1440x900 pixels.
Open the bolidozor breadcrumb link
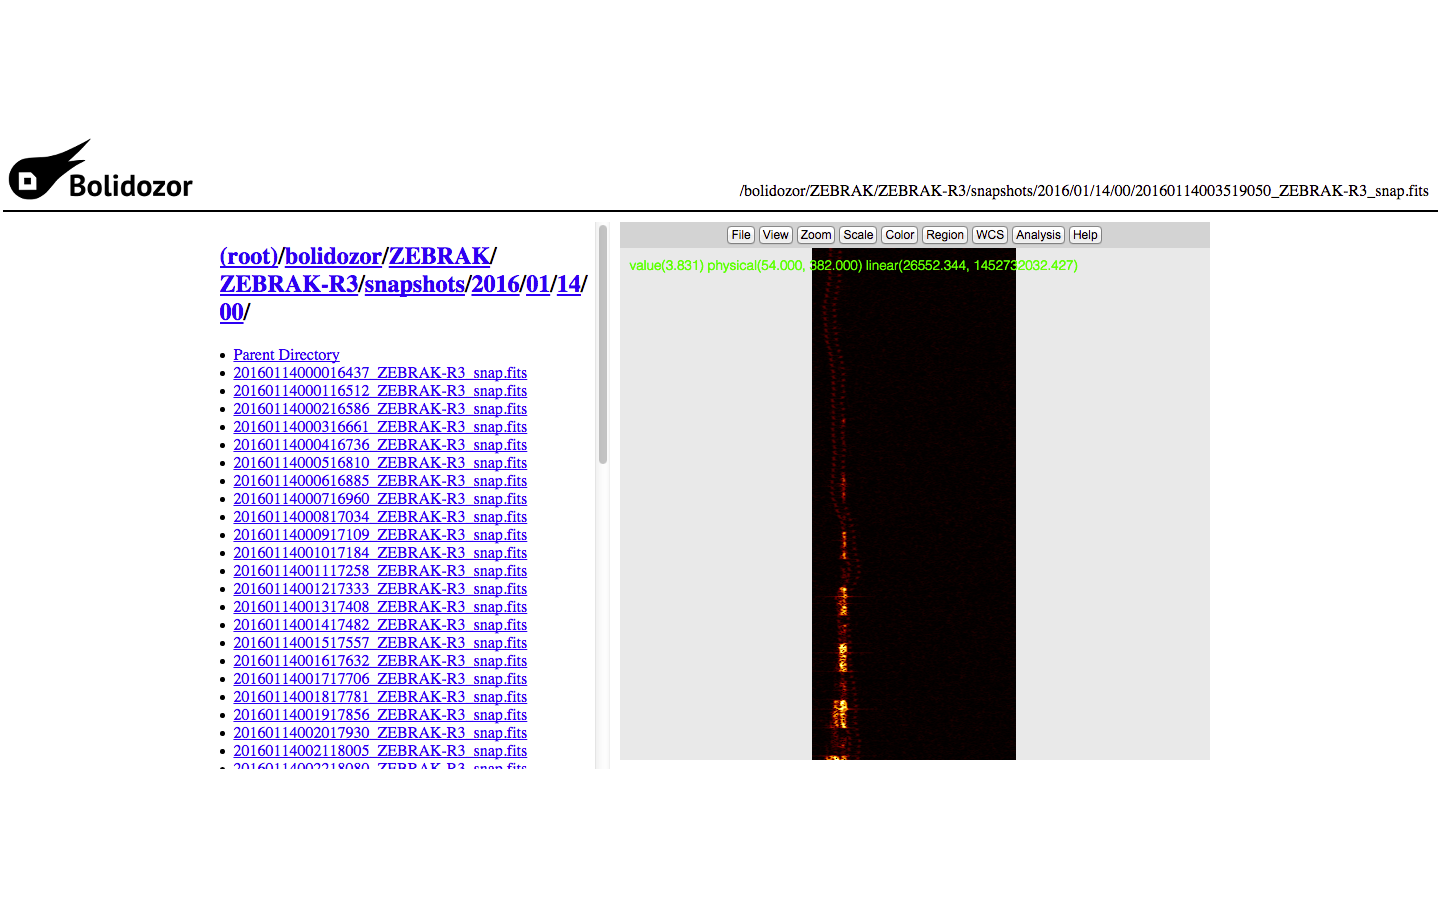tap(333, 256)
